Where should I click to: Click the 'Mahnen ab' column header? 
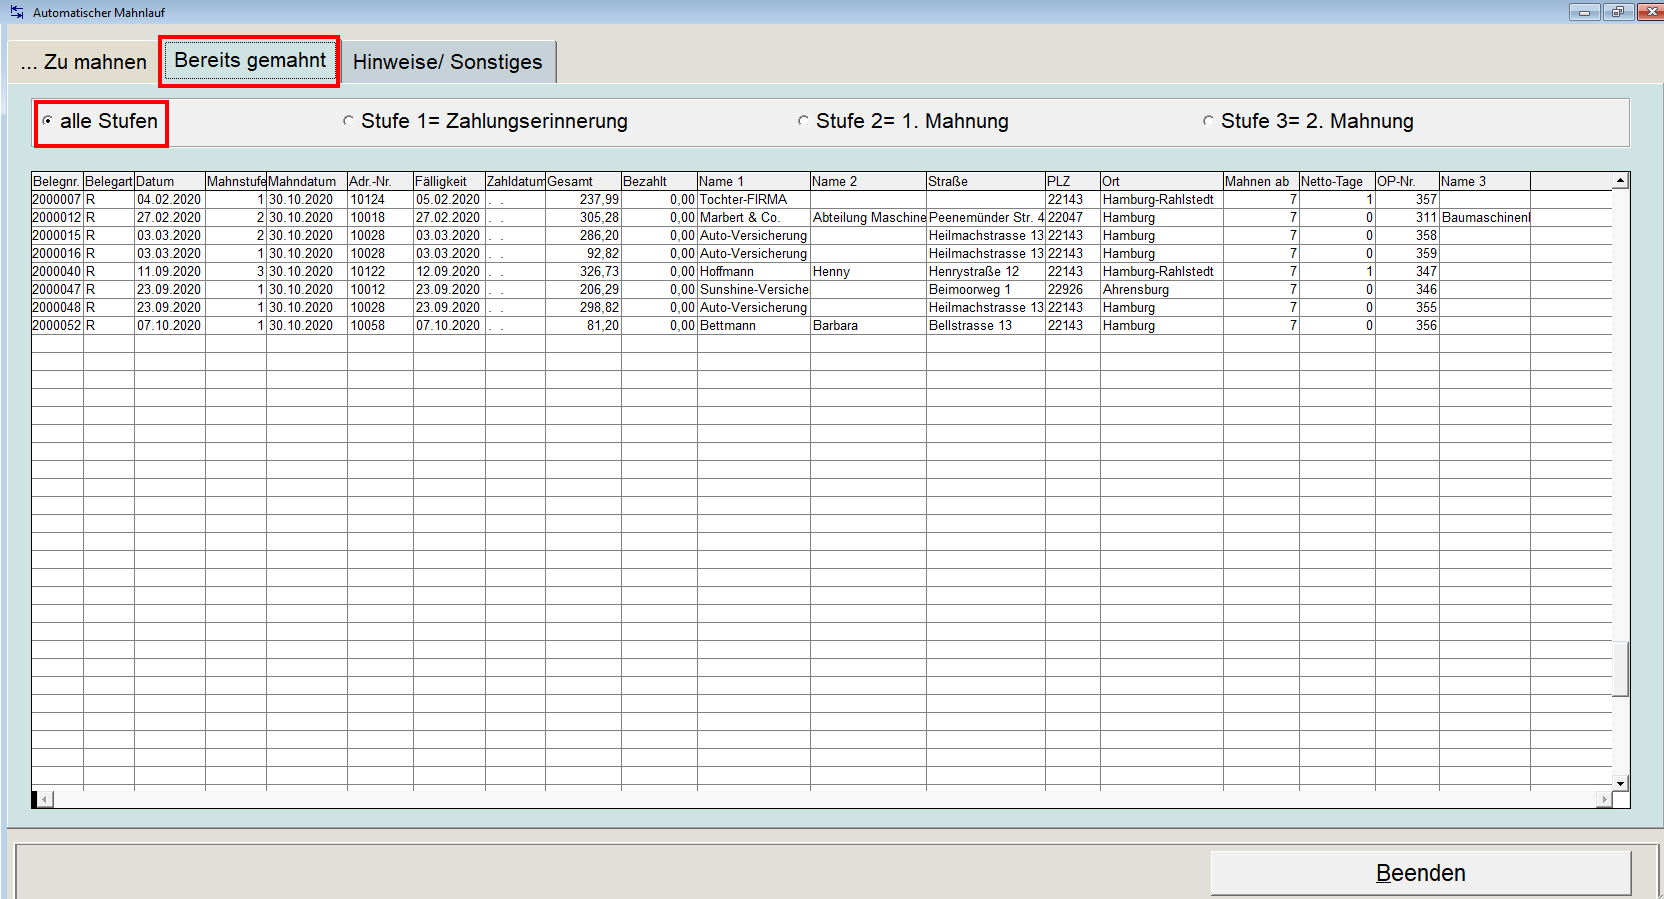1261,181
